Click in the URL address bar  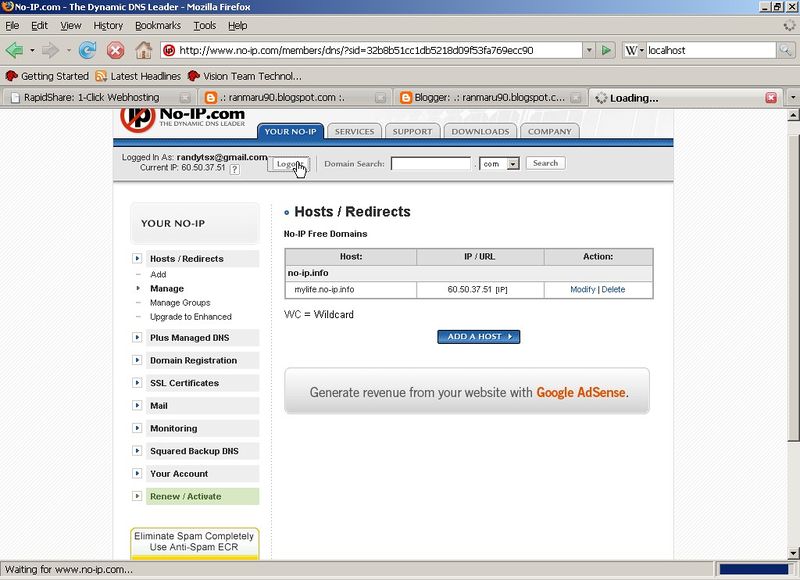pos(371,50)
